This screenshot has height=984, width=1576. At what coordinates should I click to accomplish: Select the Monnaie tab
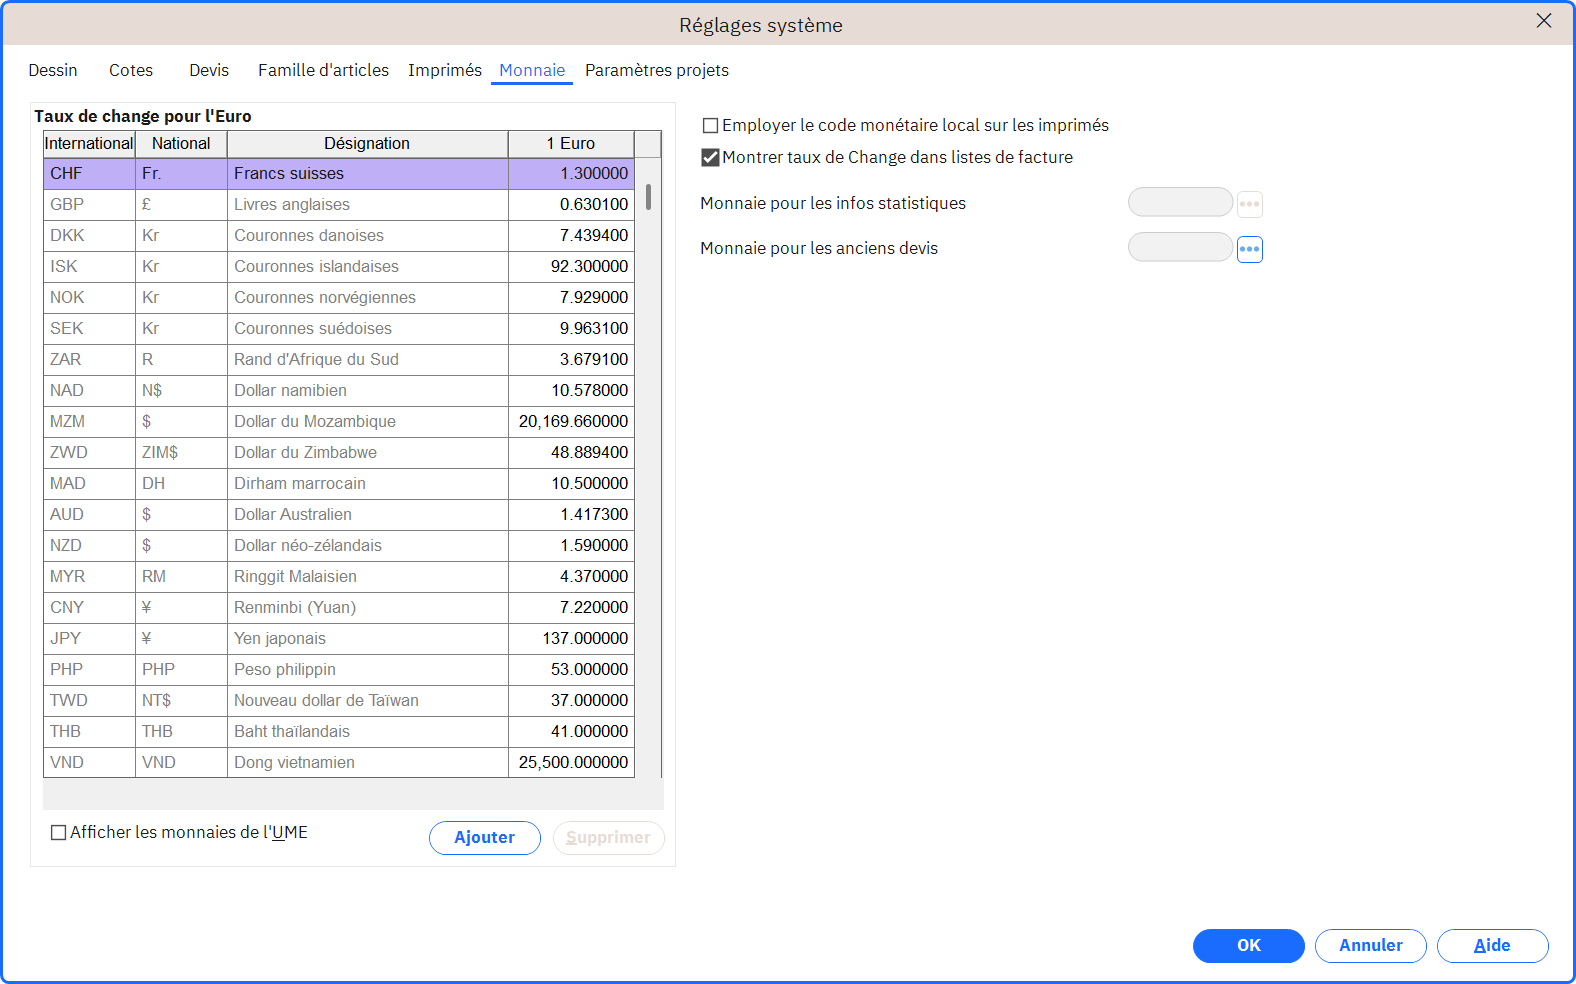click(x=532, y=70)
